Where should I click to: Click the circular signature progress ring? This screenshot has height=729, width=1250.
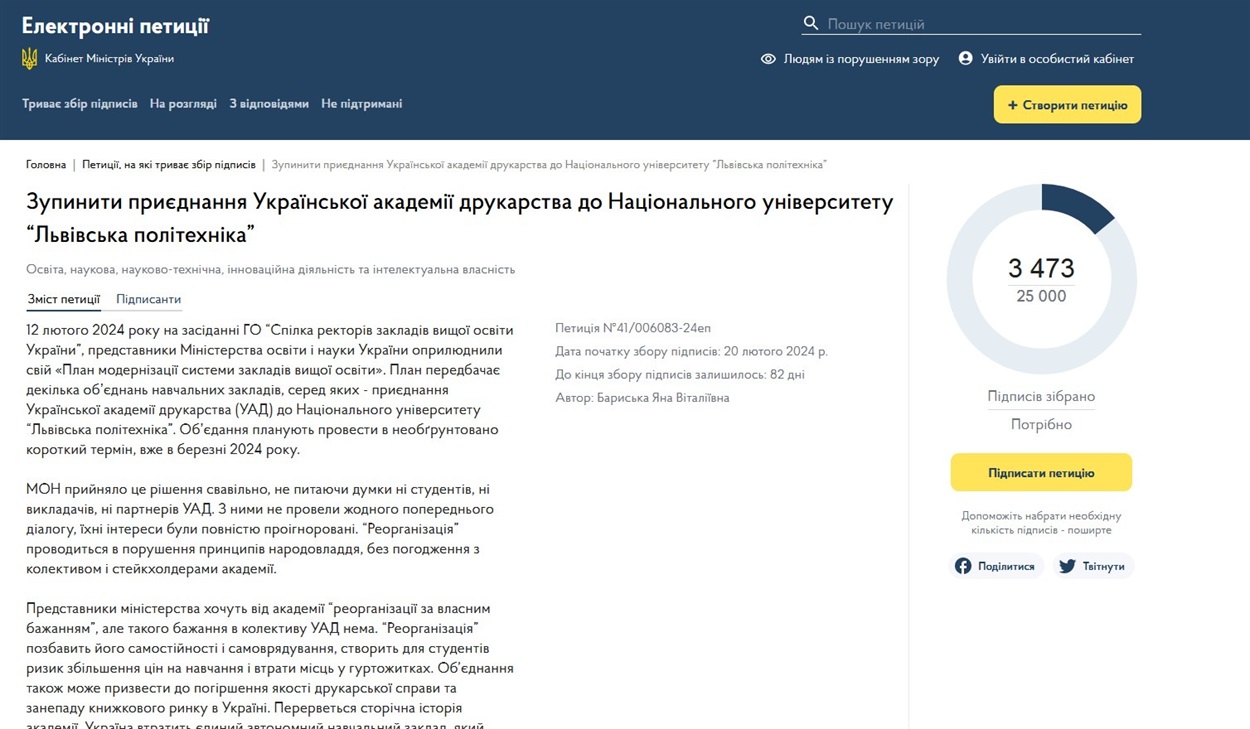[x=1041, y=279]
